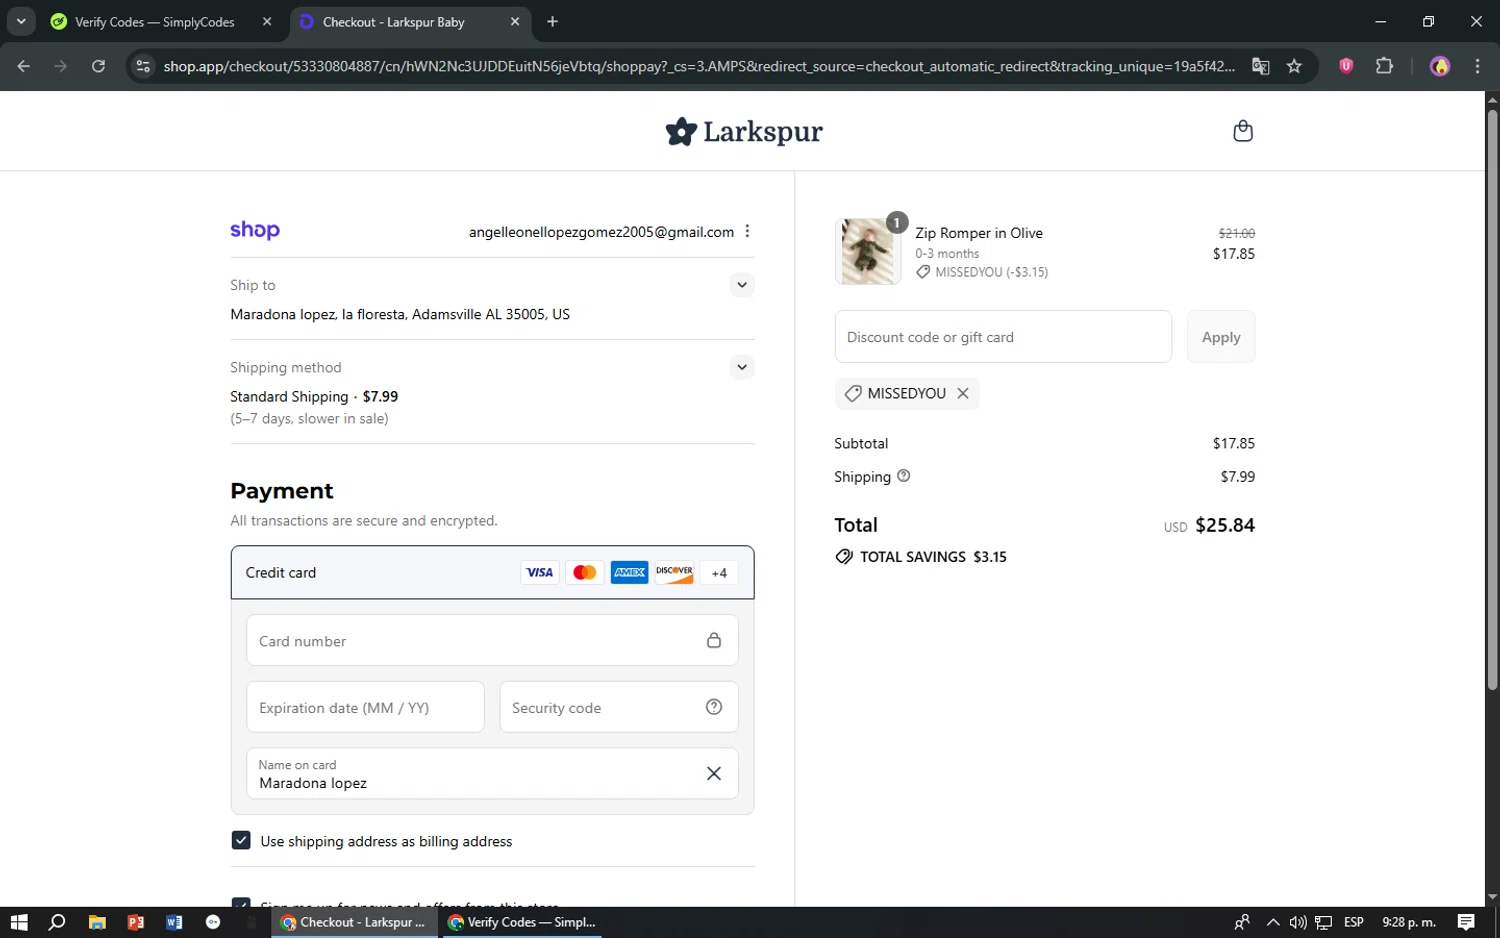Open Word from the taskbar

click(x=174, y=922)
